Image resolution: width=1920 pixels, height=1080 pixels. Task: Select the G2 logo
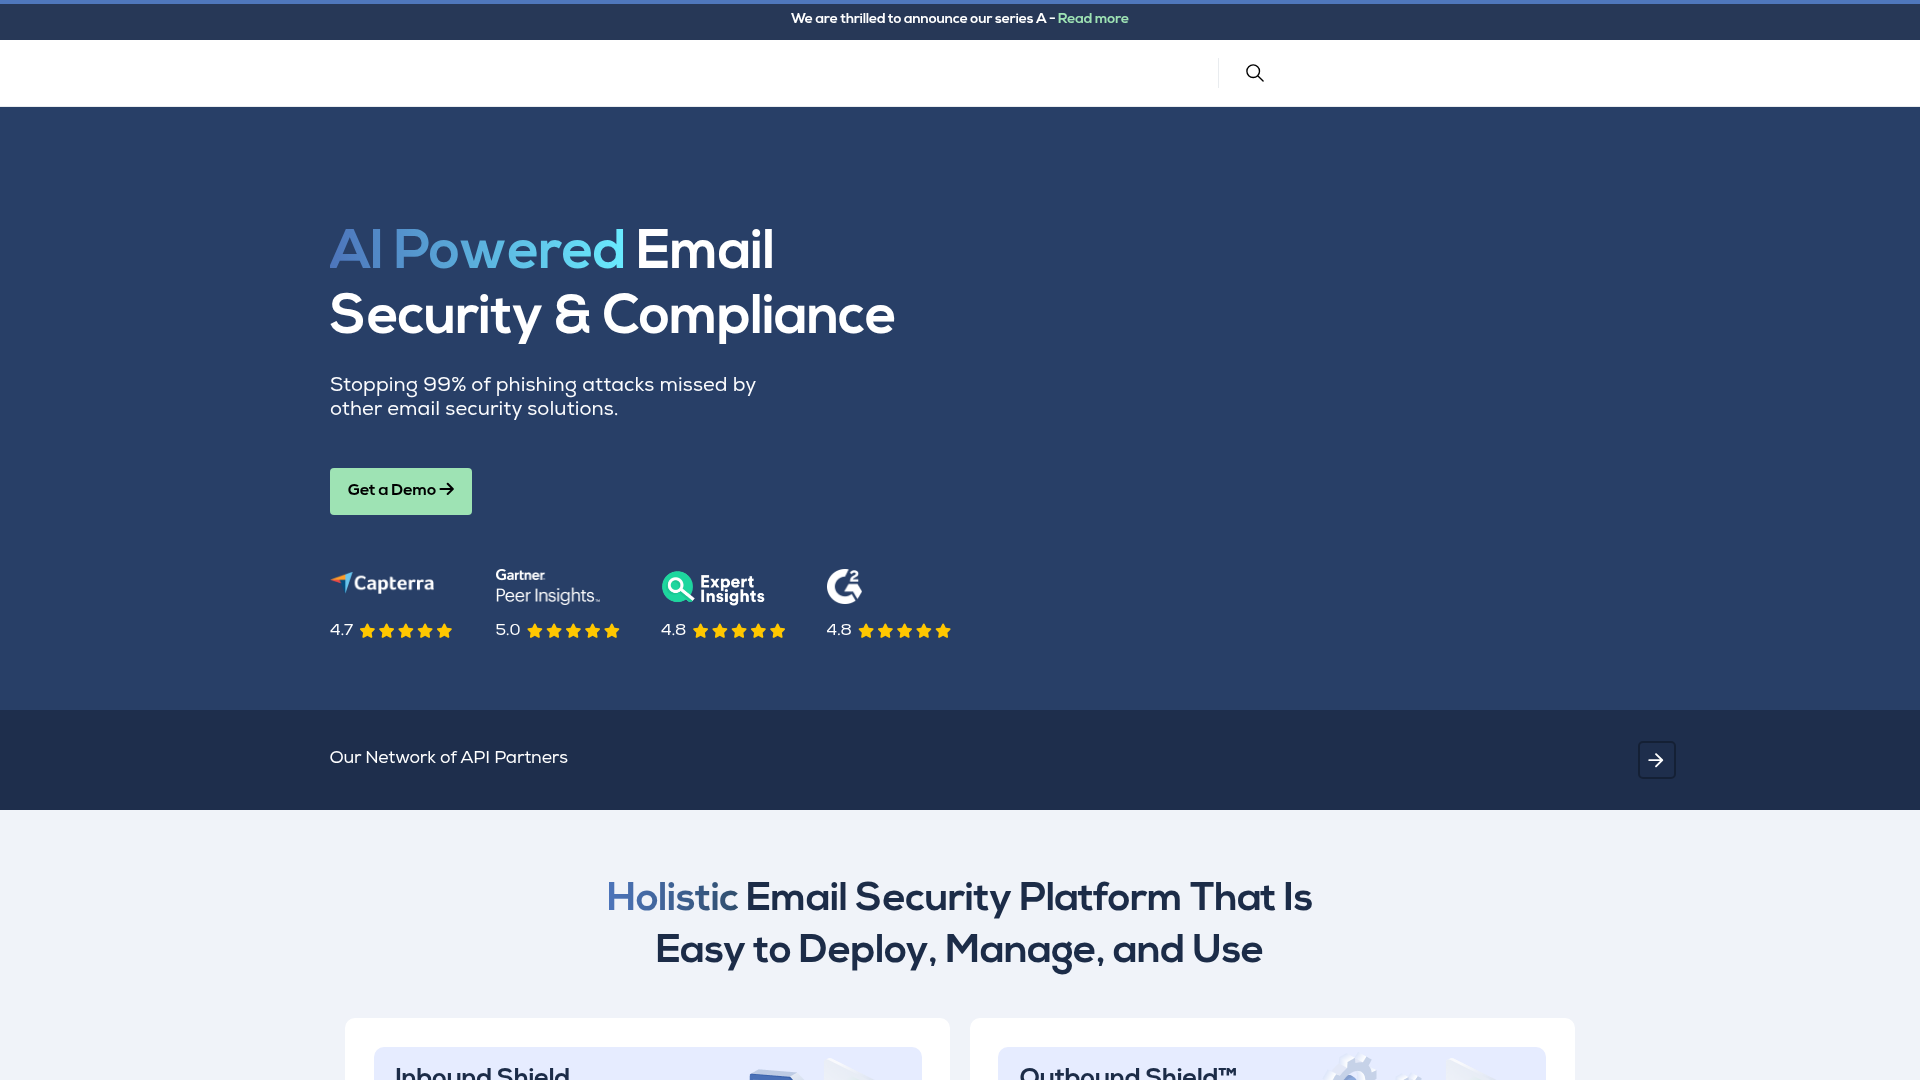[845, 586]
